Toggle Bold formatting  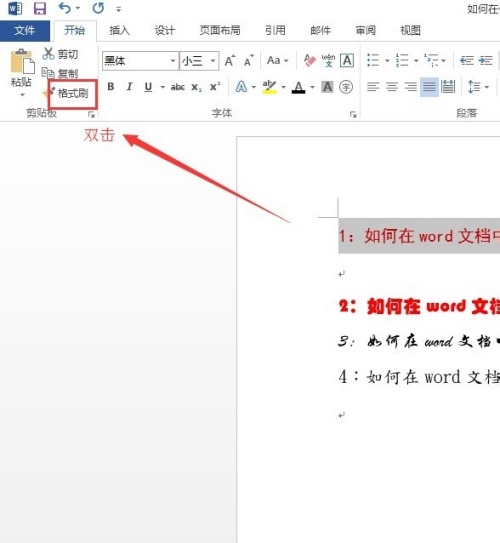coord(111,87)
